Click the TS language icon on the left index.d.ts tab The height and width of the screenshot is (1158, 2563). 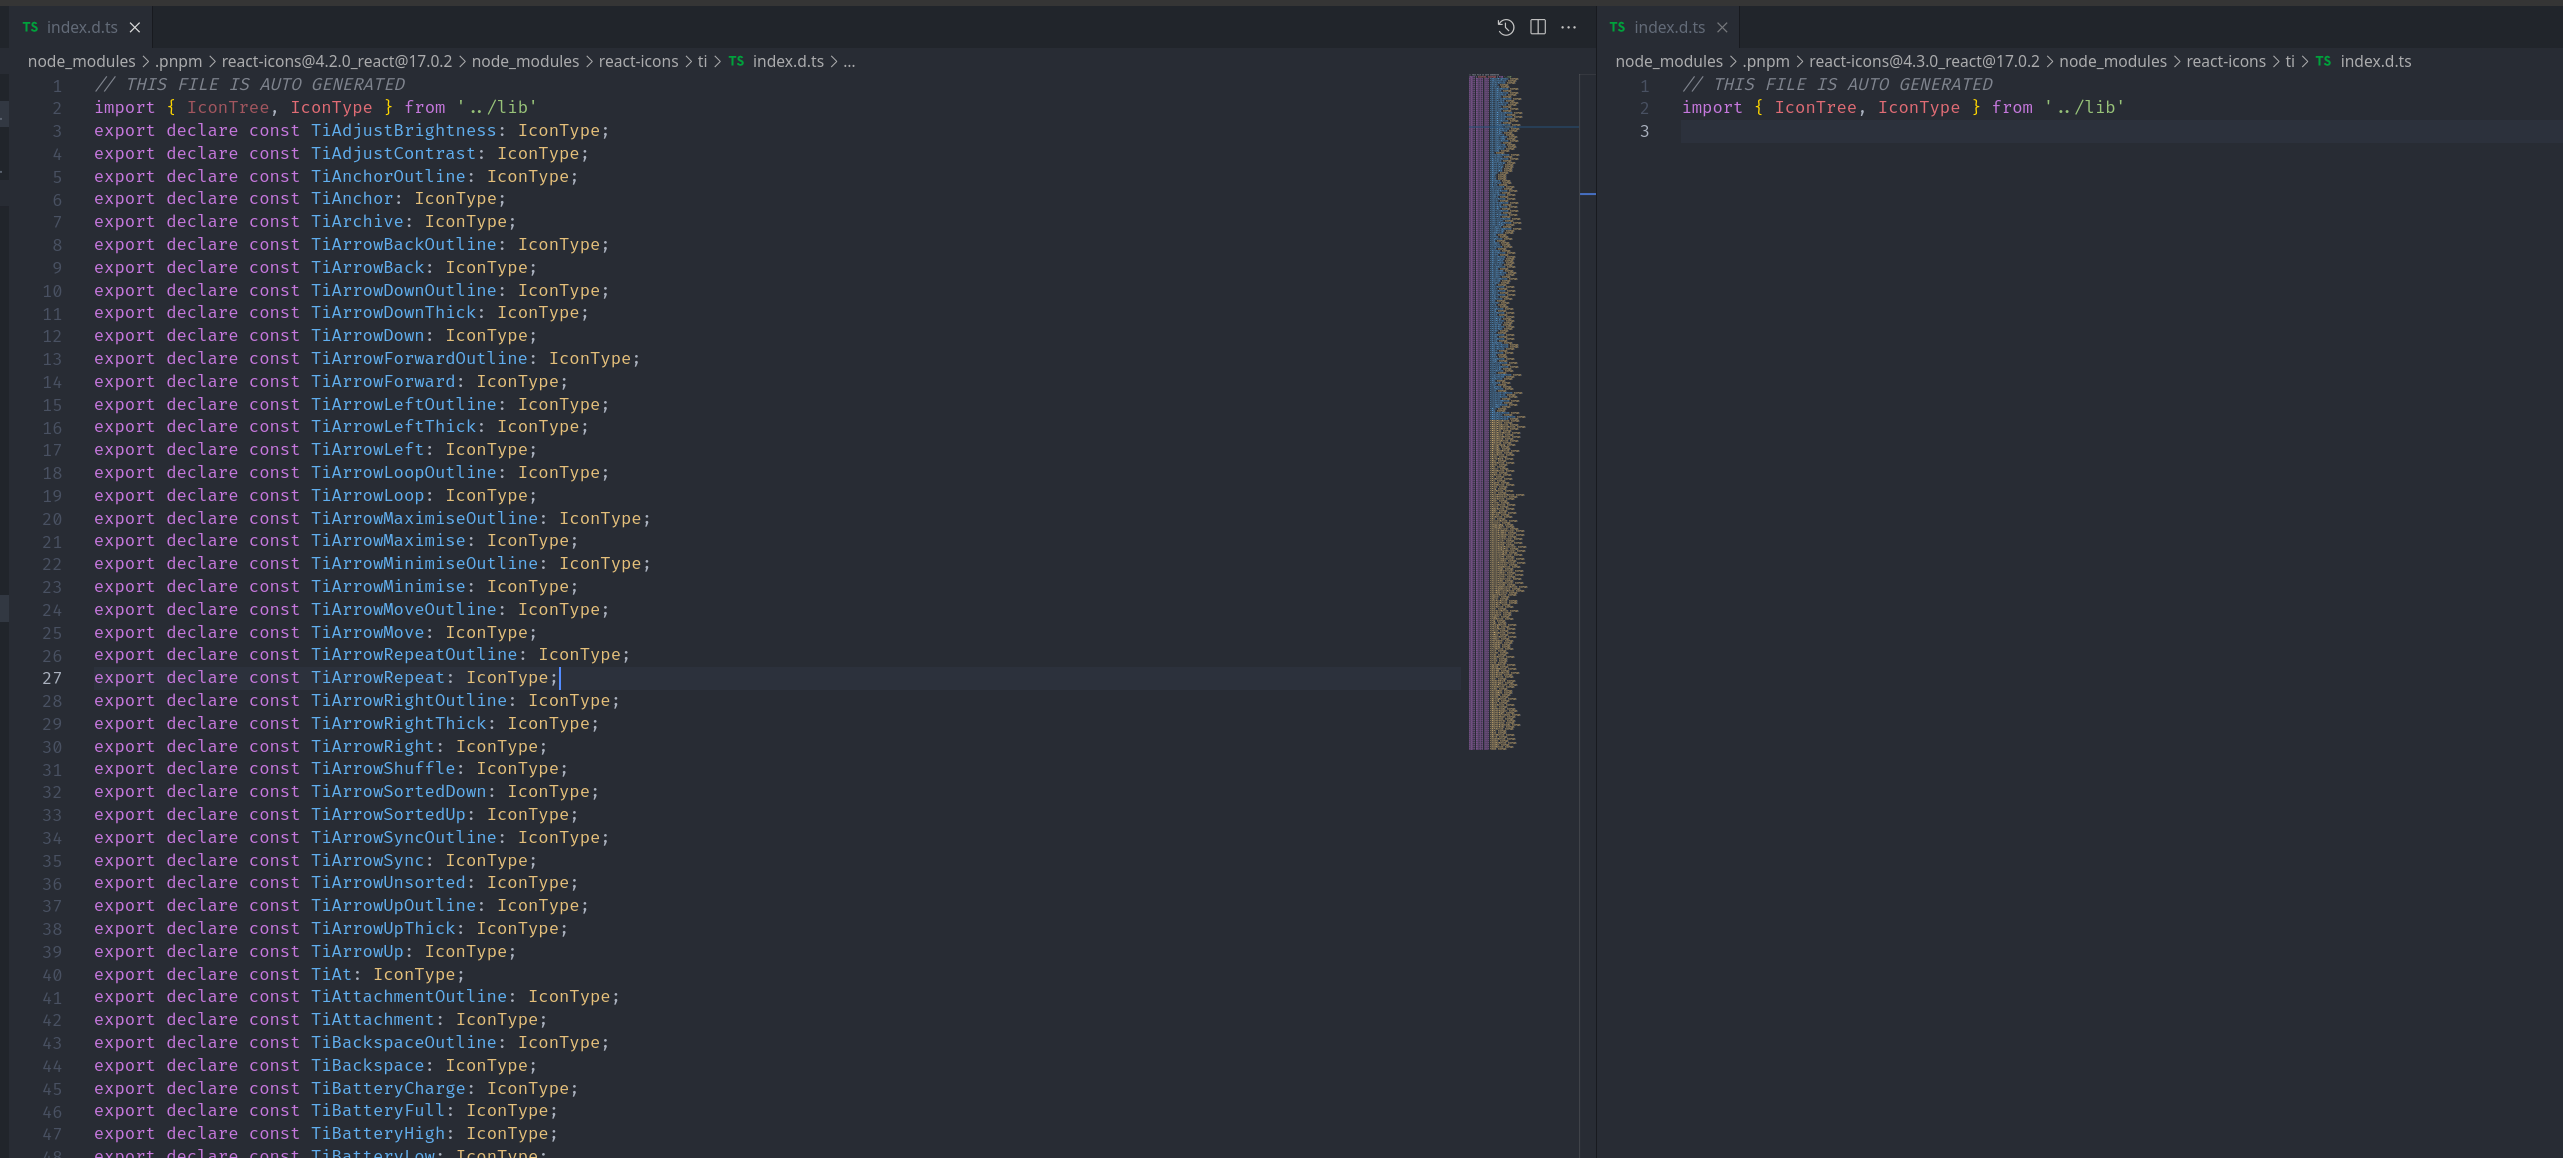pyautogui.click(x=29, y=27)
